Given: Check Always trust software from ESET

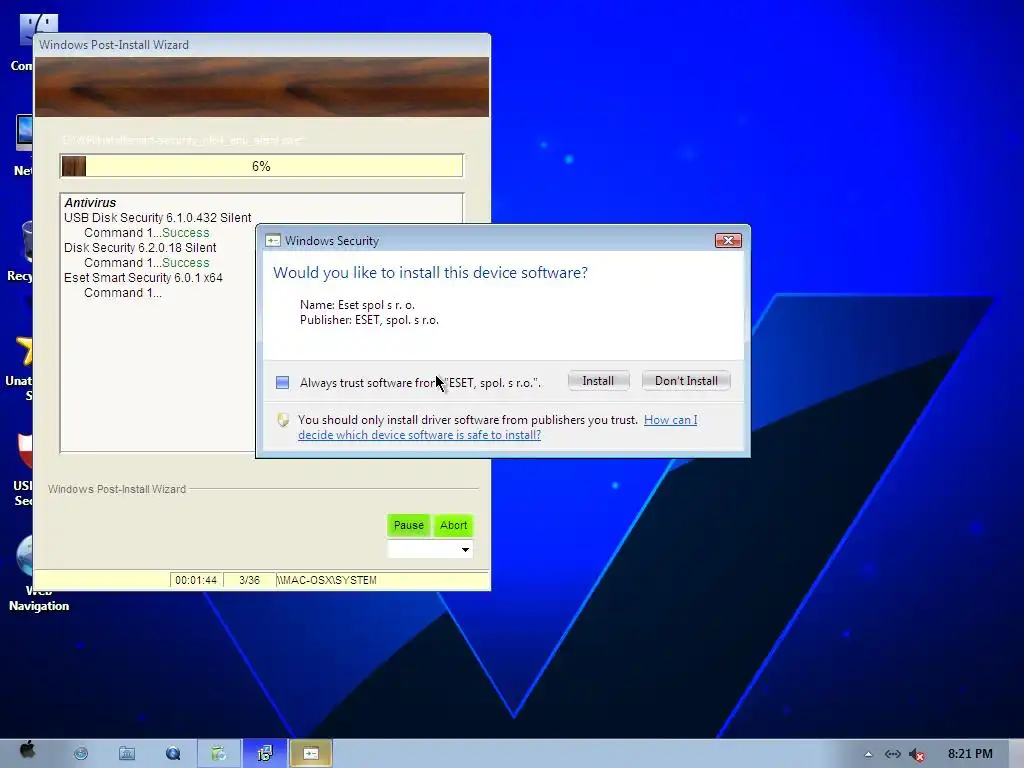Looking at the screenshot, I should (x=282, y=383).
